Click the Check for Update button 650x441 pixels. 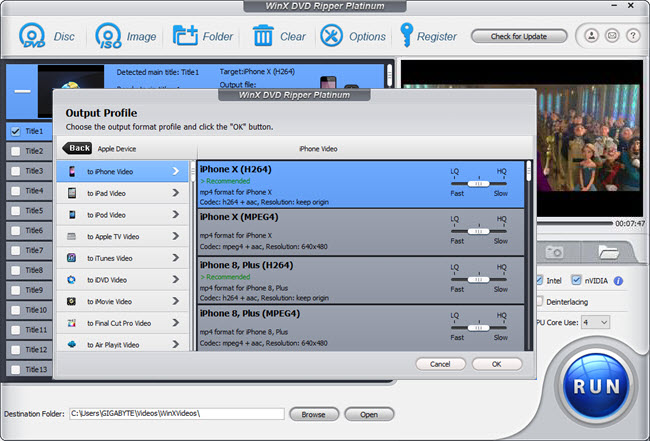click(519, 36)
